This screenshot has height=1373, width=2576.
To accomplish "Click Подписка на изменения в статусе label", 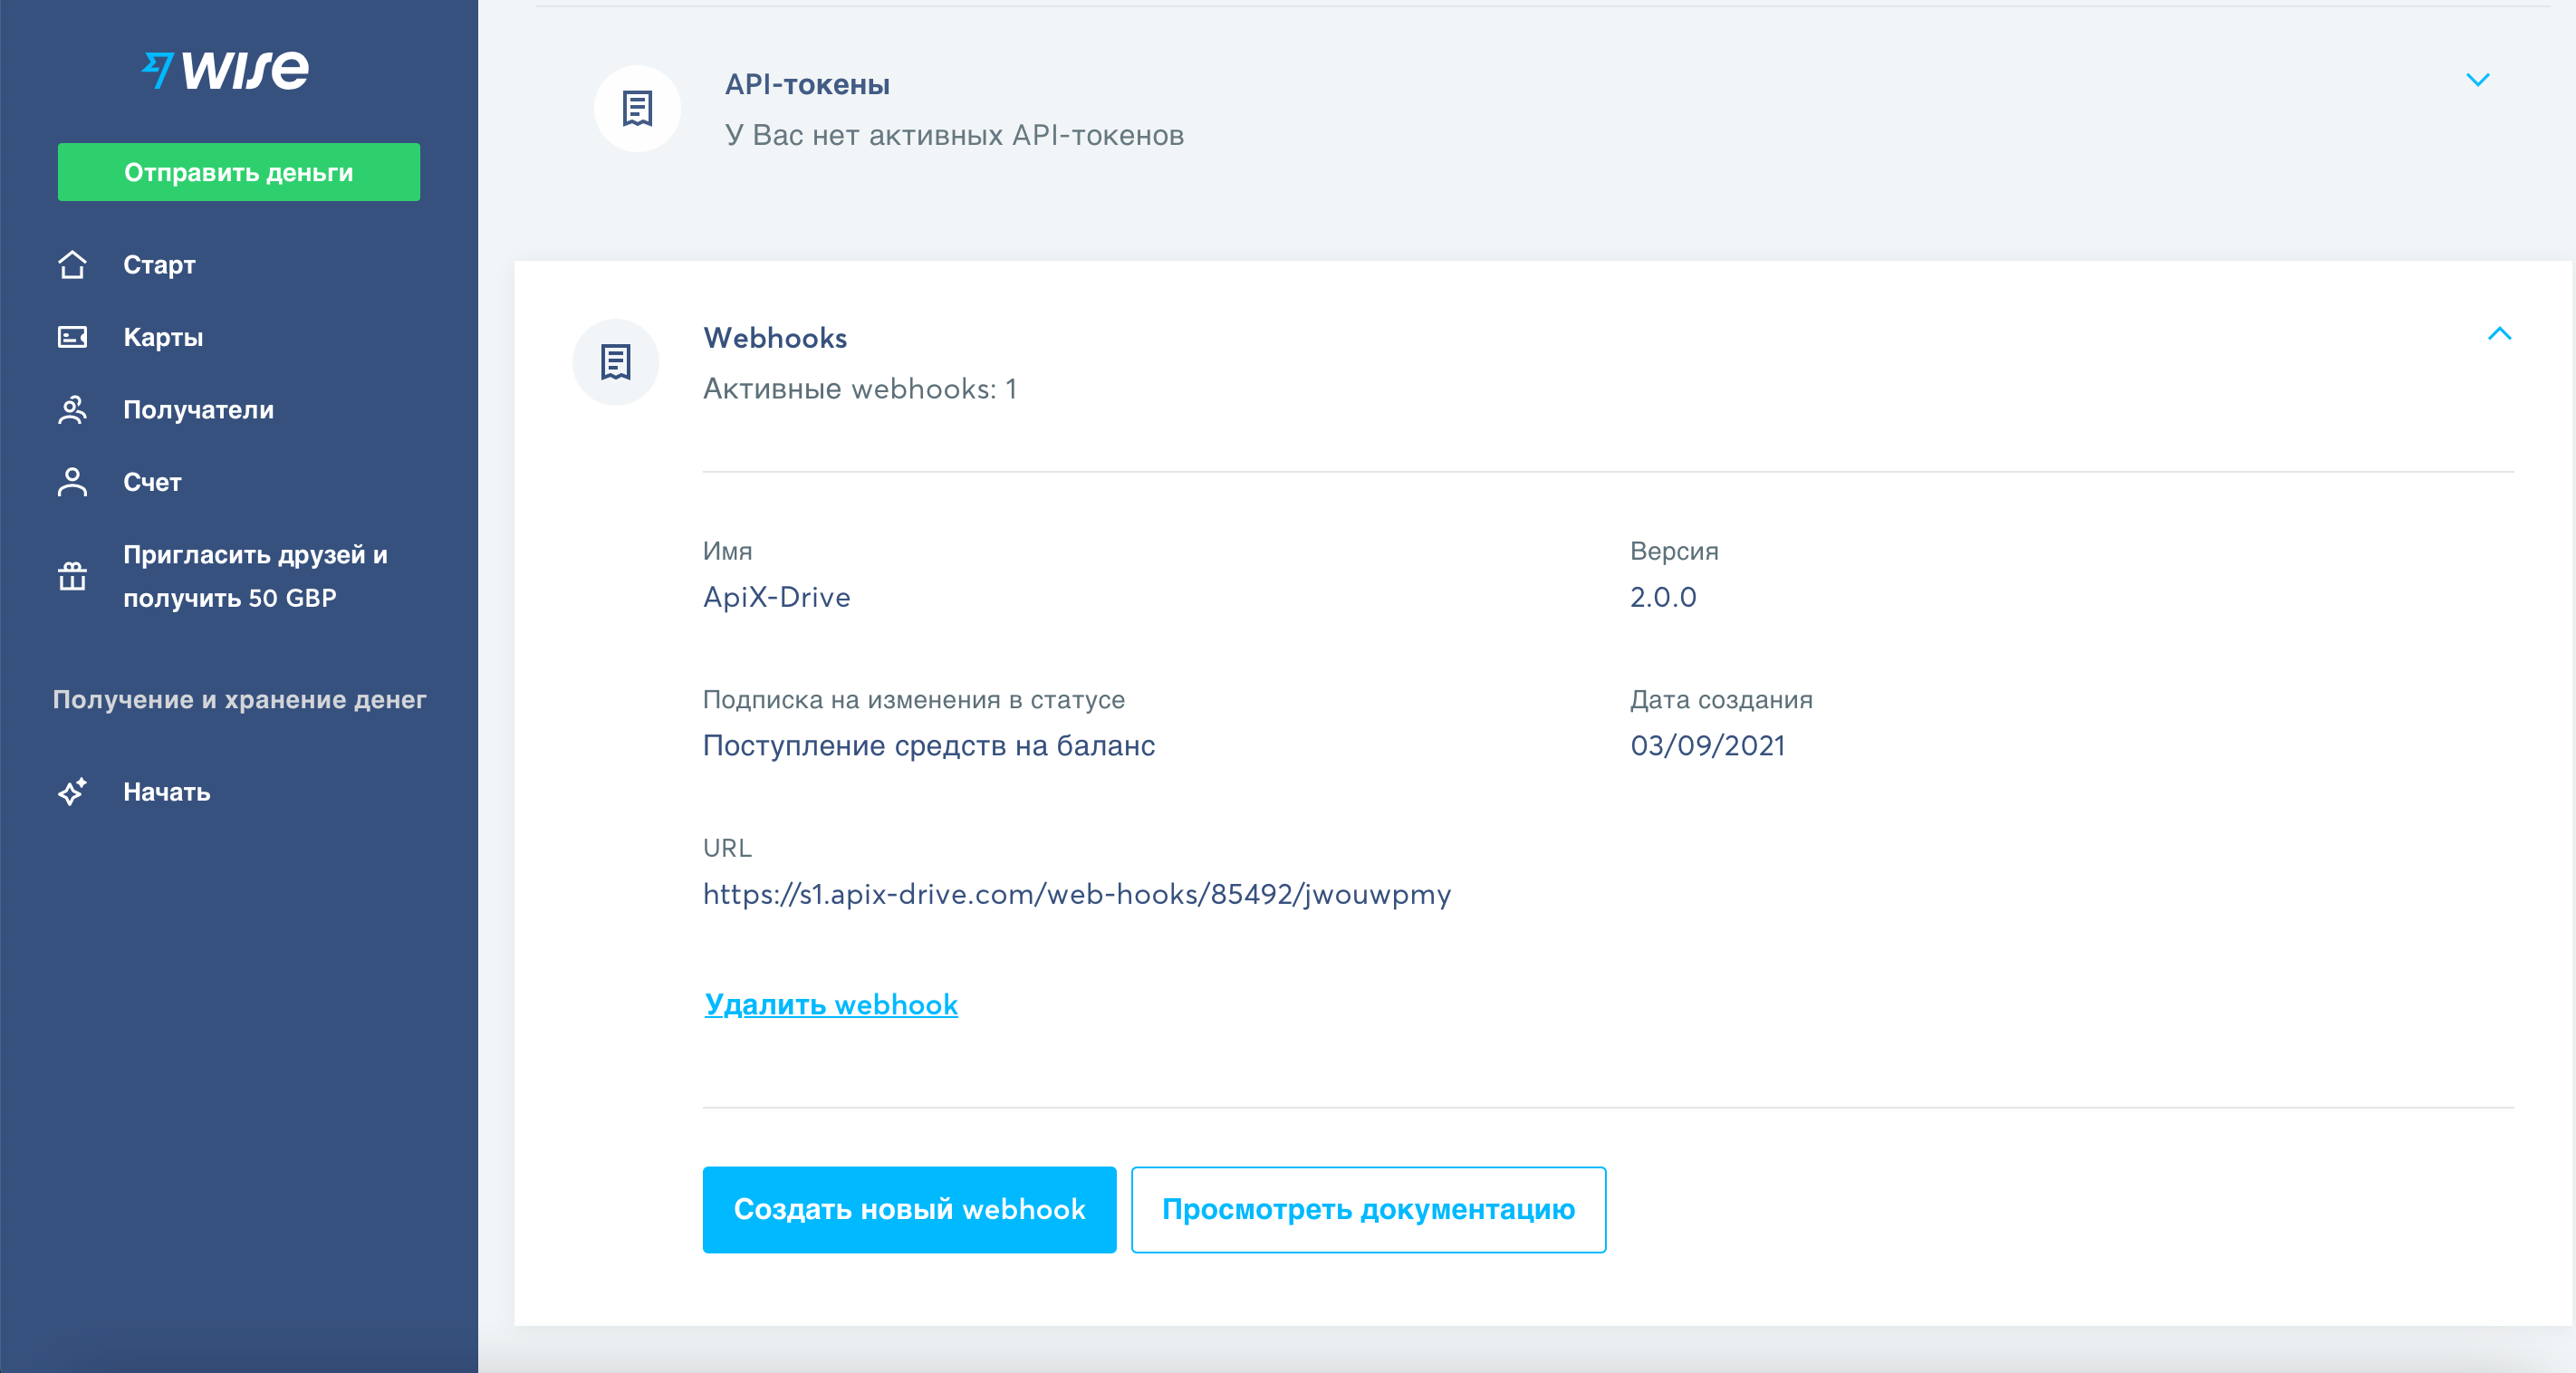I will 914,700.
